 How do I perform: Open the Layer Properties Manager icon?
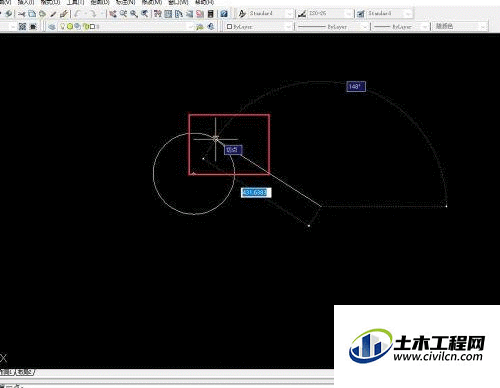tap(52, 27)
